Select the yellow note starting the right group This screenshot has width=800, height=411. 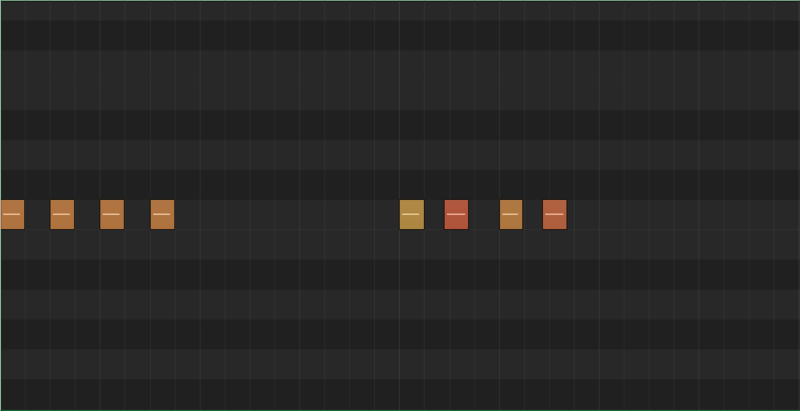(412, 215)
